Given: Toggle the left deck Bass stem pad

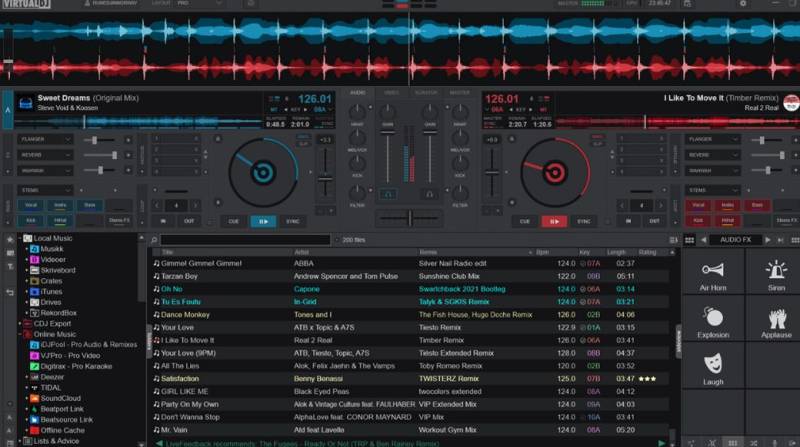Looking at the screenshot, I should coord(90,205).
